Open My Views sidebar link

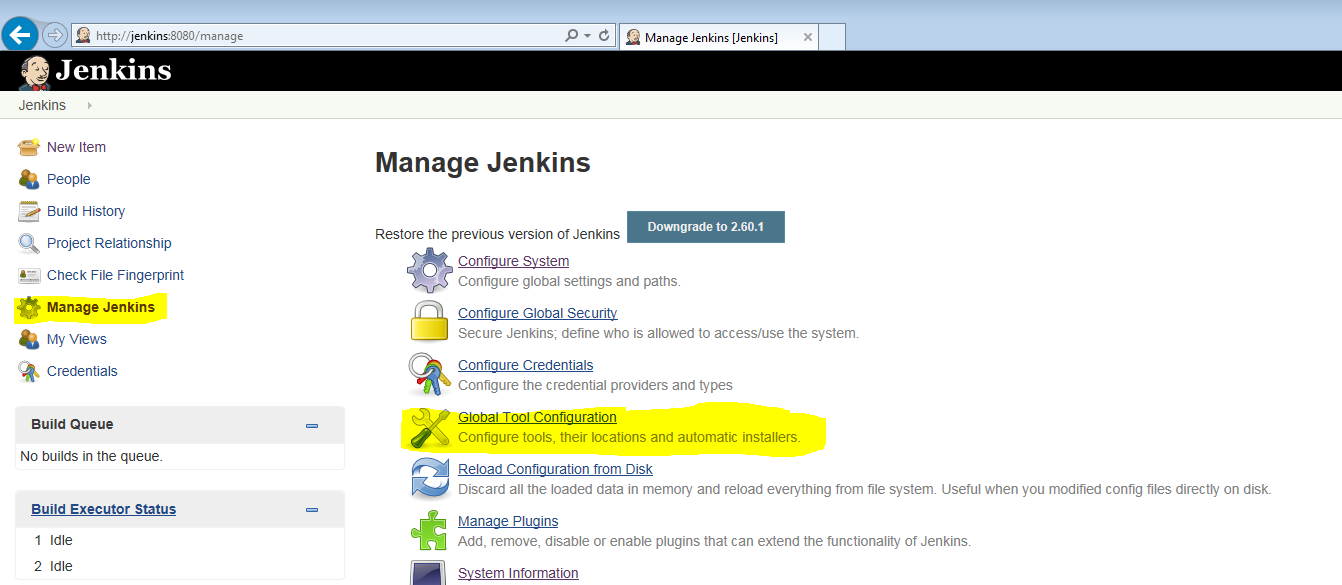(x=77, y=339)
